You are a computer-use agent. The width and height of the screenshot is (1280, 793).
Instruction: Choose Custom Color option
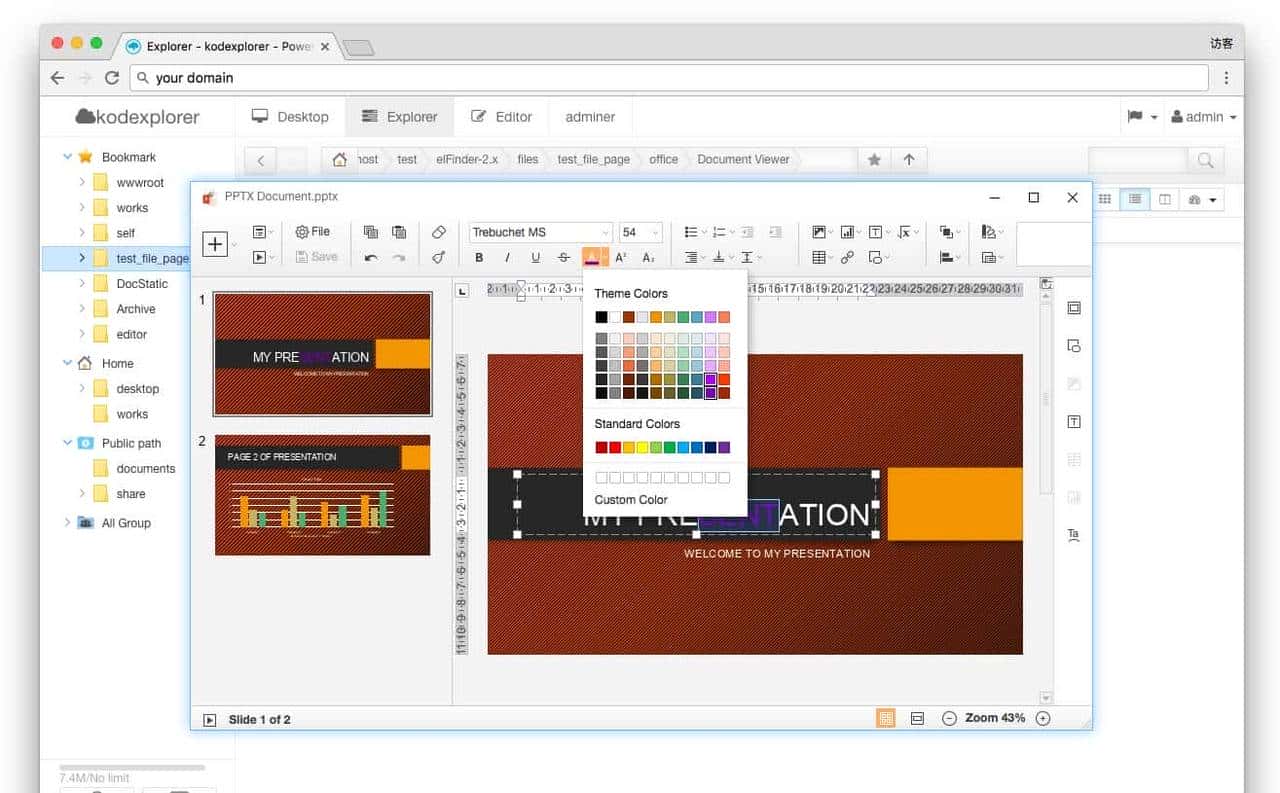click(x=631, y=499)
